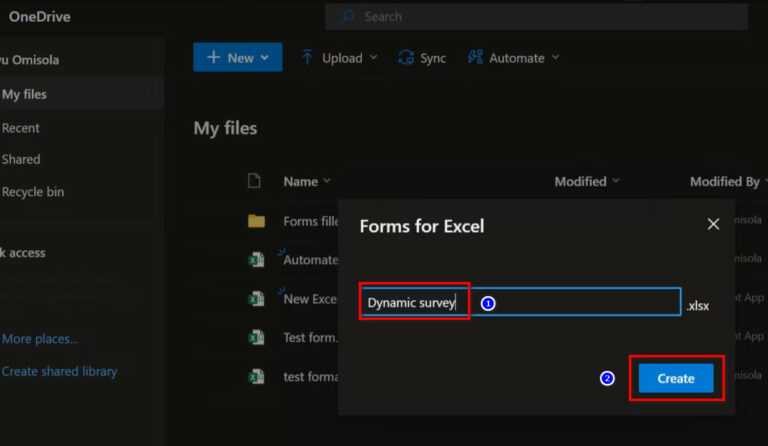768x446 pixels.
Task: Open the New dropdown button
Action: 237,58
